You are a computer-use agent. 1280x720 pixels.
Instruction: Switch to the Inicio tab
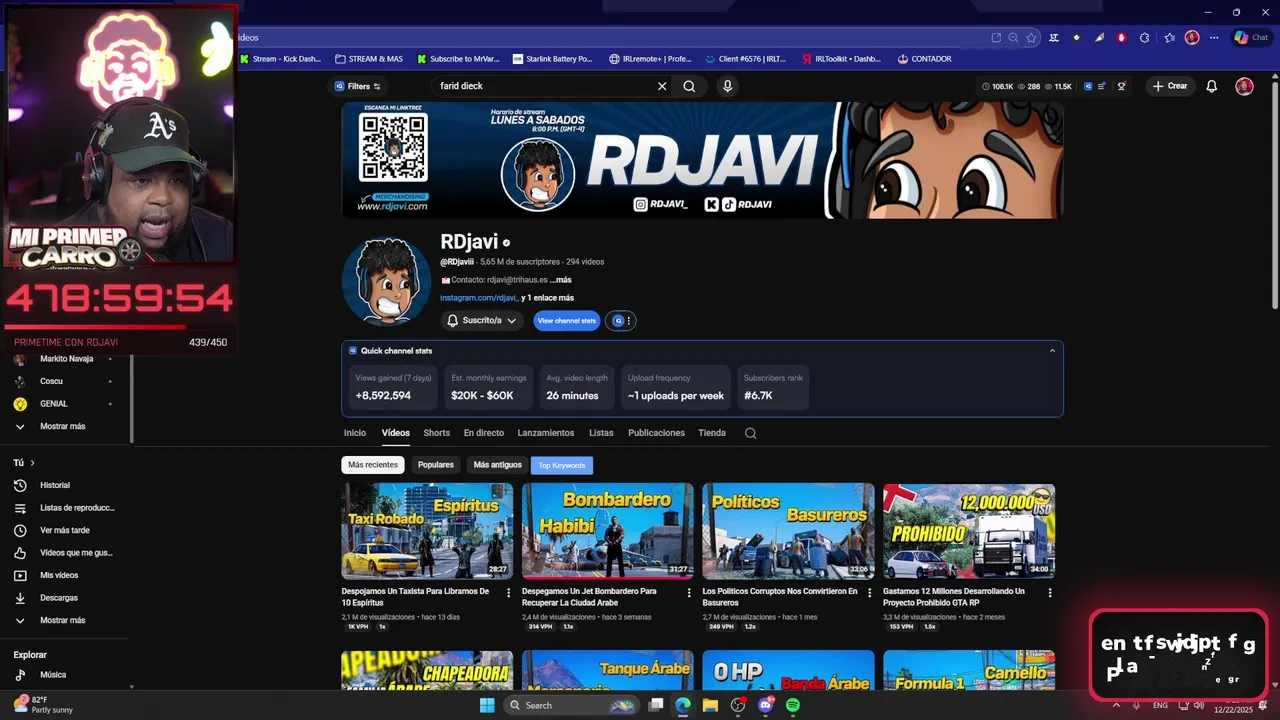[355, 433]
